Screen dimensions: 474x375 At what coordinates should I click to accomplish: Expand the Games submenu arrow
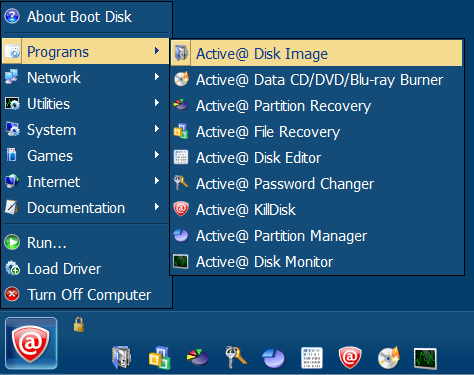click(x=157, y=155)
